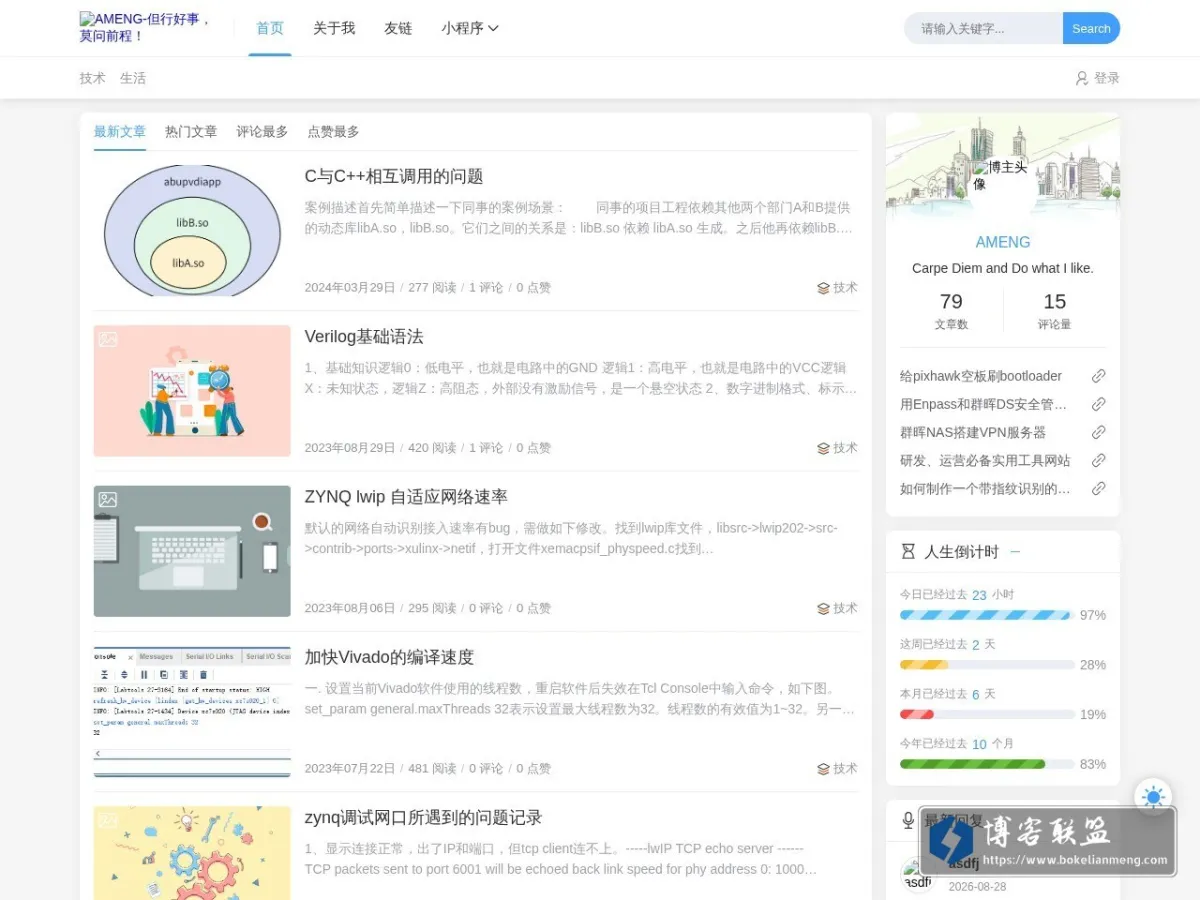Image resolution: width=1200 pixels, height=900 pixels.
Task: Open link 给pixhawk空板刷bootloader
Action: coord(981,376)
